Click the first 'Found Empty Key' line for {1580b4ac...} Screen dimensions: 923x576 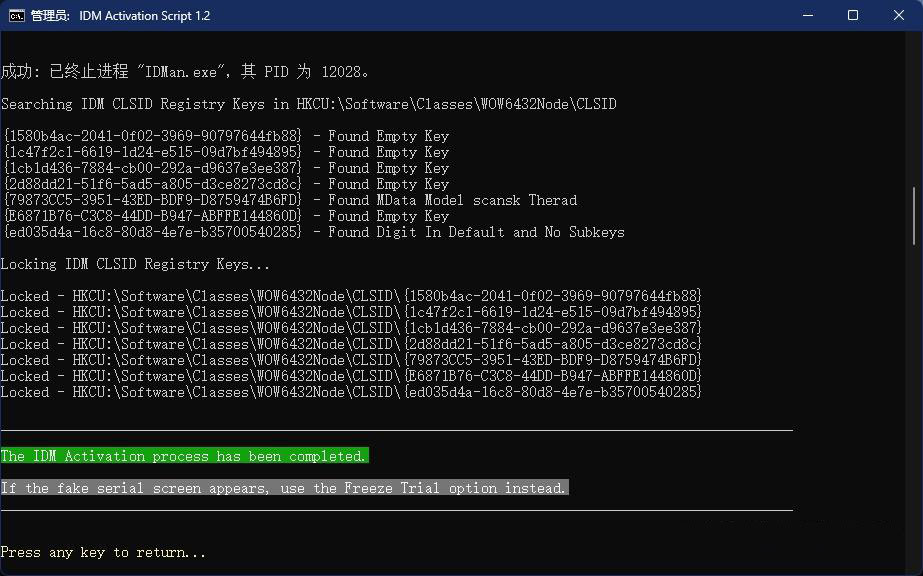click(x=225, y=136)
